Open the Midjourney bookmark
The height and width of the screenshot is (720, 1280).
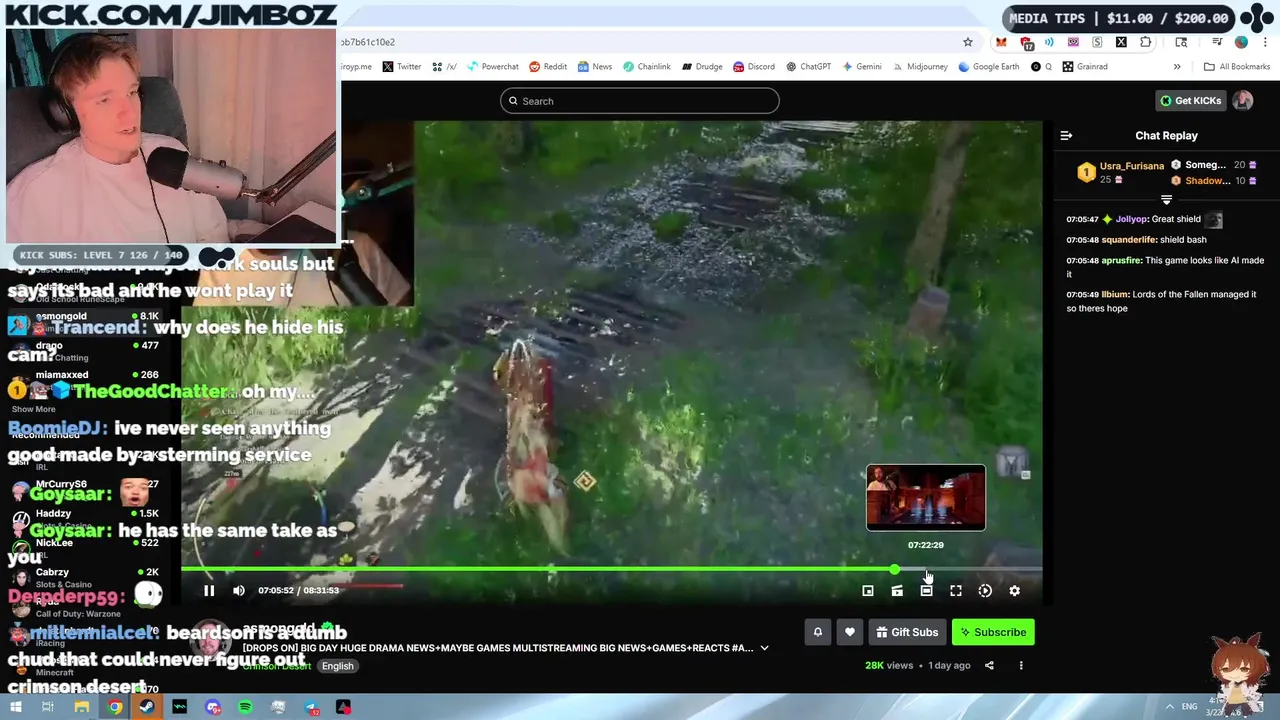[920, 67]
